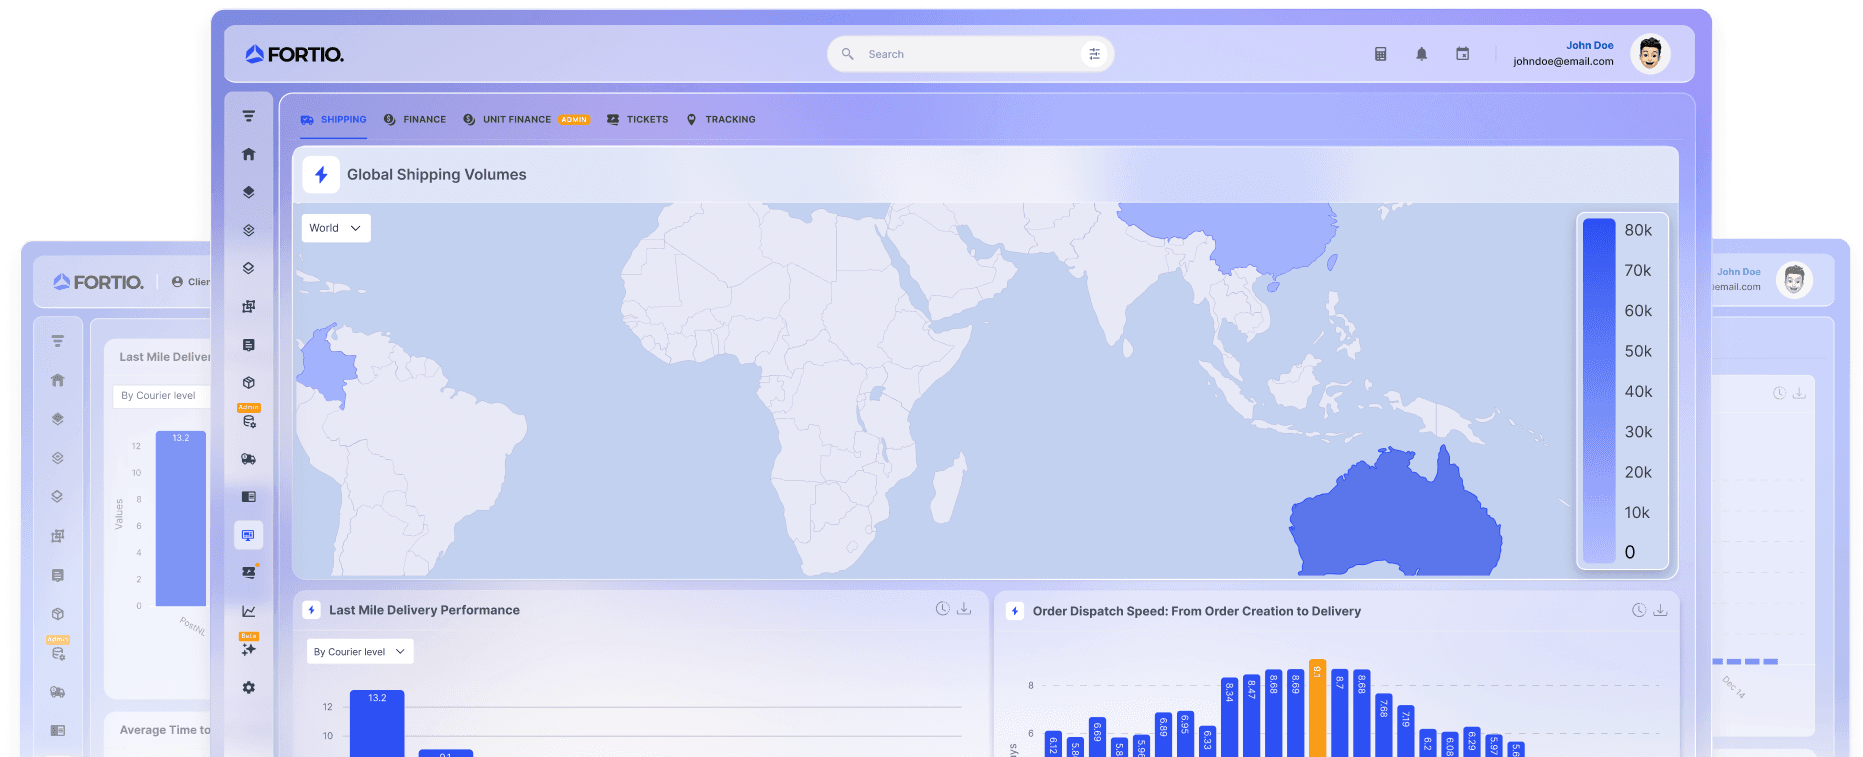Click Home icon in left background window
This screenshot has width=1863, height=757.
pyautogui.click(x=58, y=380)
